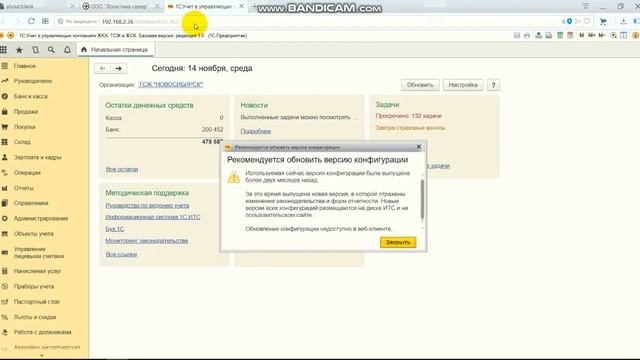Click the 1C right arrow navigation button
This screenshot has height=360, width=640.
118,68
